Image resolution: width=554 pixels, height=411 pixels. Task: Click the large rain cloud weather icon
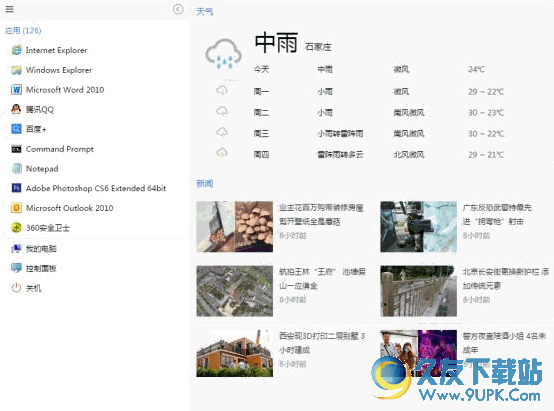224,54
